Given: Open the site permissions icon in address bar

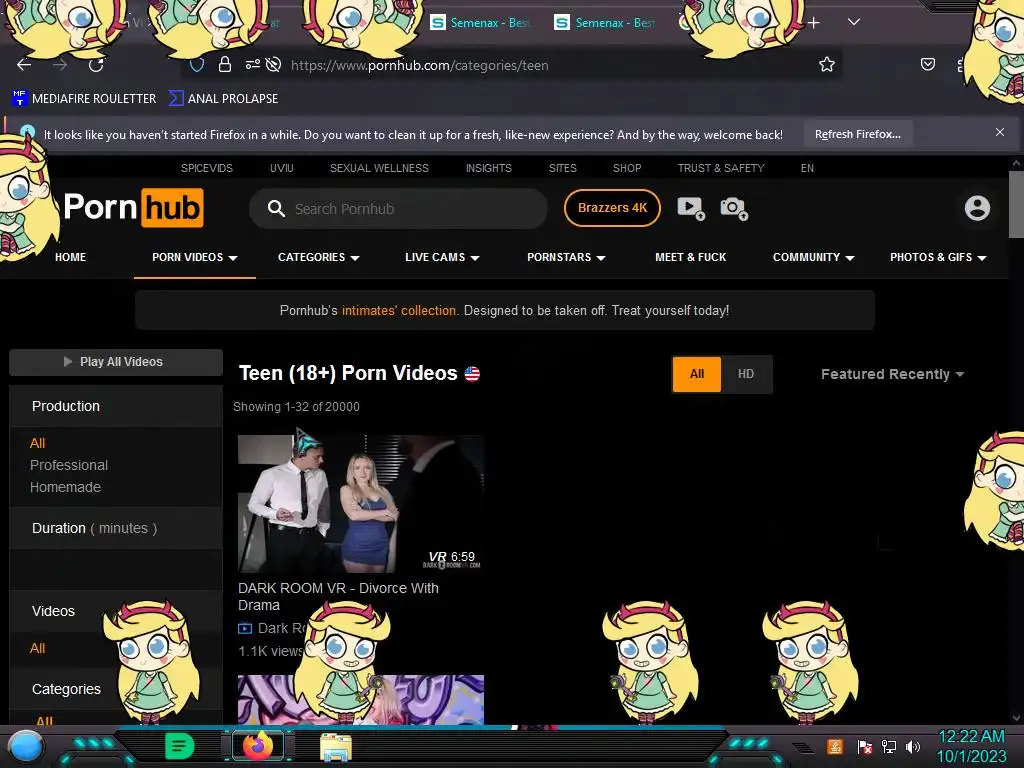Looking at the screenshot, I should coord(253,64).
